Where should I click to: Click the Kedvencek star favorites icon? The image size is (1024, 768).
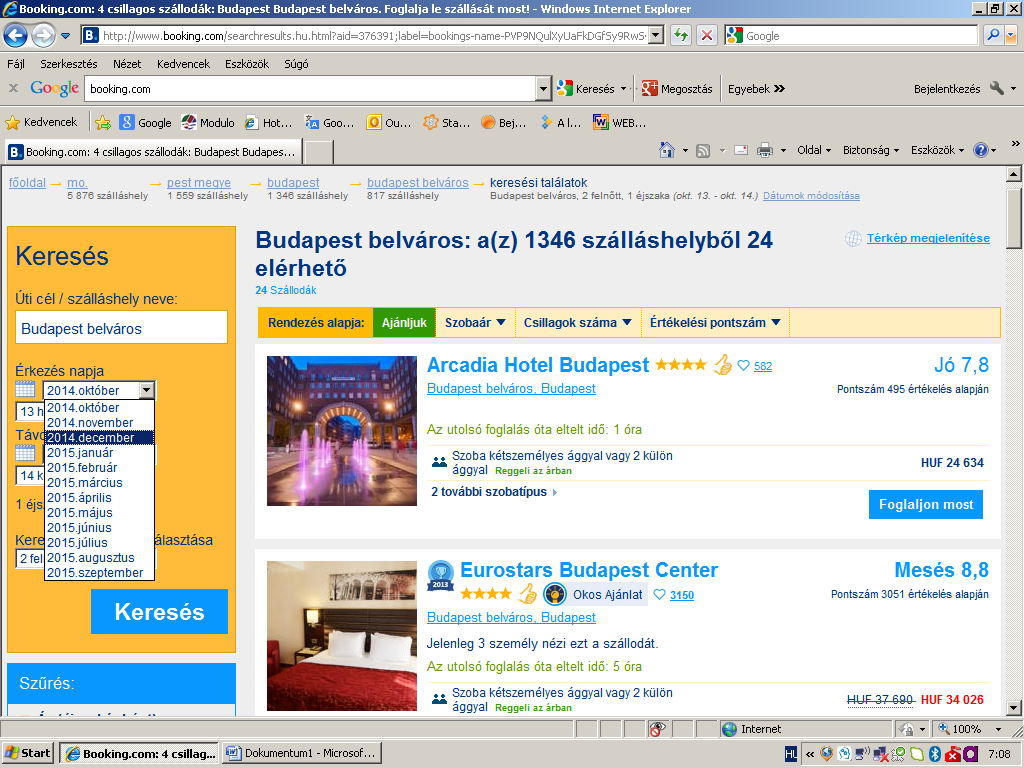(12, 122)
